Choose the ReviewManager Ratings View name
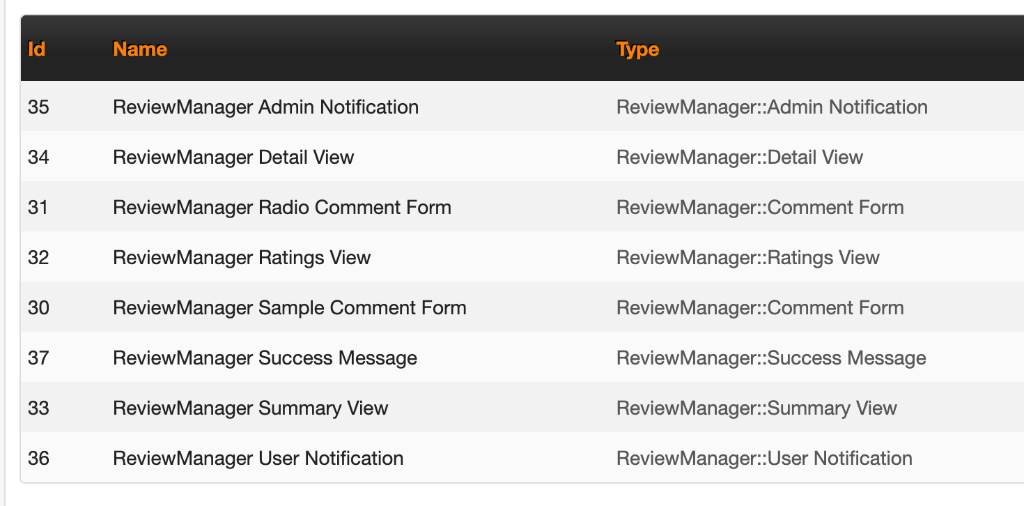This screenshot has width=1024, height=506. click(x=241, y=258)
